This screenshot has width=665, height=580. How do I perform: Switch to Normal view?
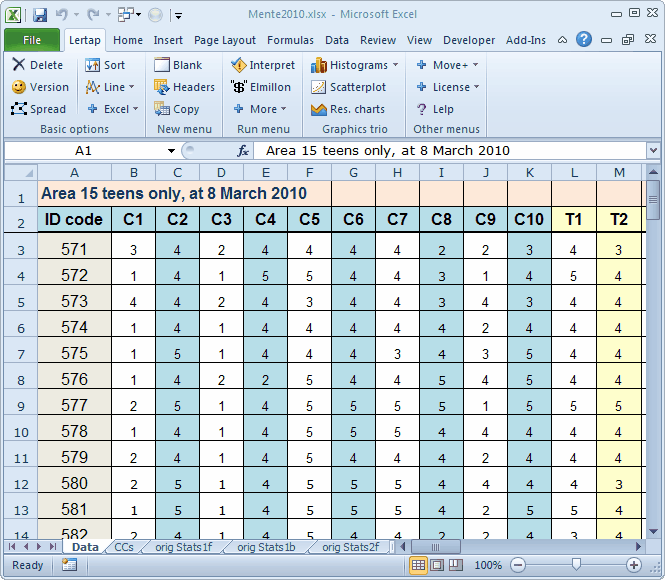418,565
